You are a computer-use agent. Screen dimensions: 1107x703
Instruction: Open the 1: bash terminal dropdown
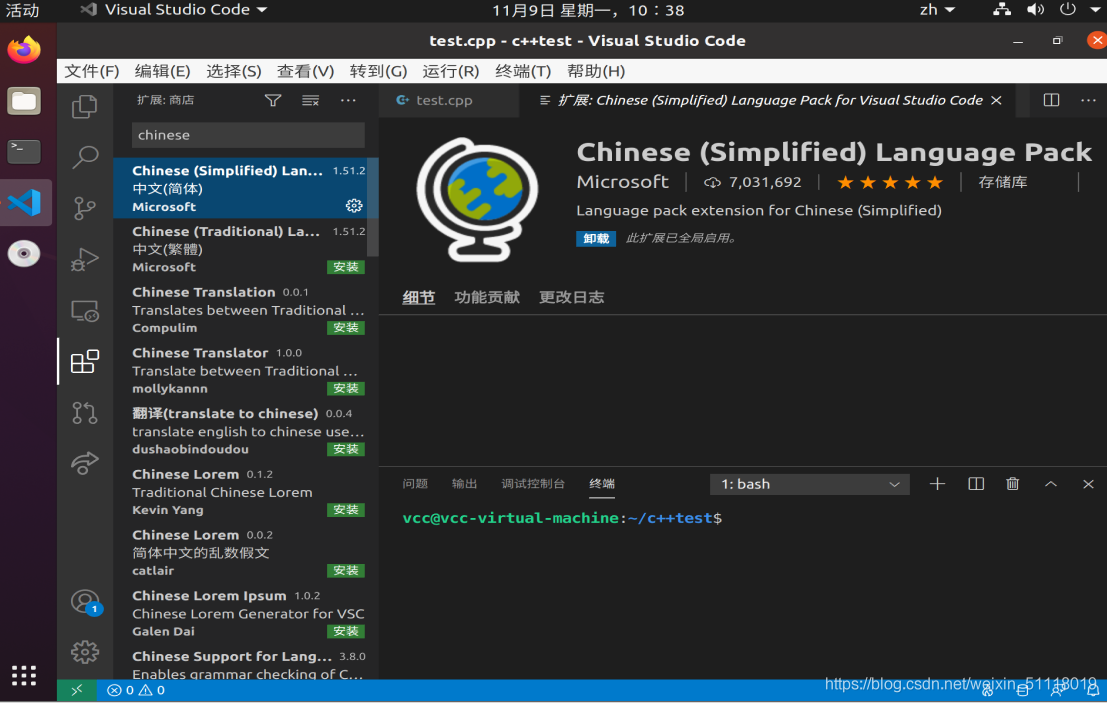[x=810, y=484]
